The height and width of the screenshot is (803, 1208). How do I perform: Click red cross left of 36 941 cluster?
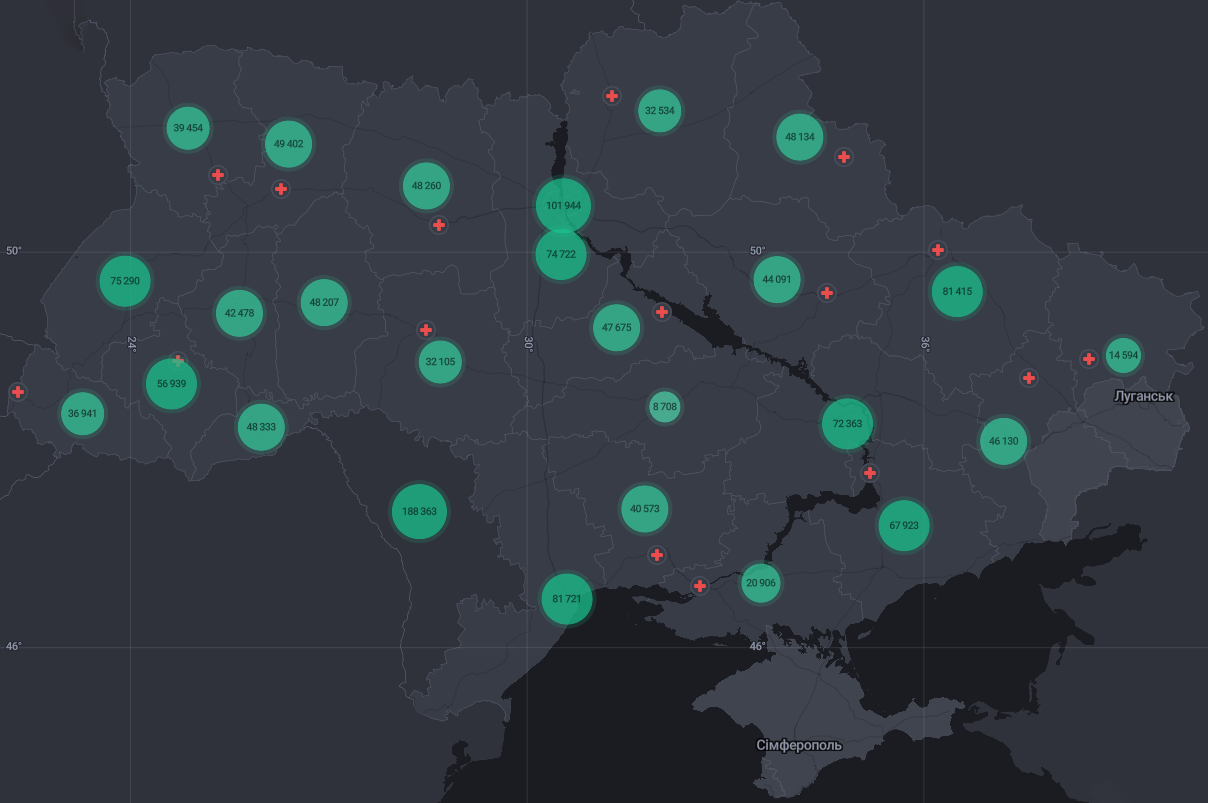(18, 392)
